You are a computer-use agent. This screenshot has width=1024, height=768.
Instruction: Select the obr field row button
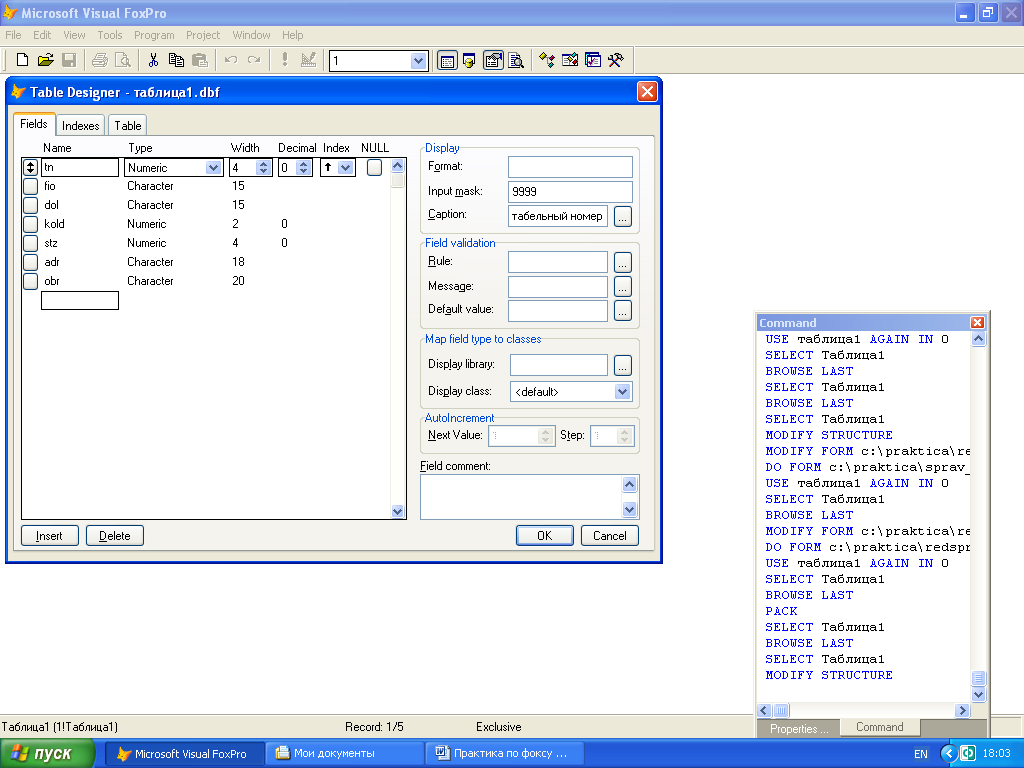[30, 281]
